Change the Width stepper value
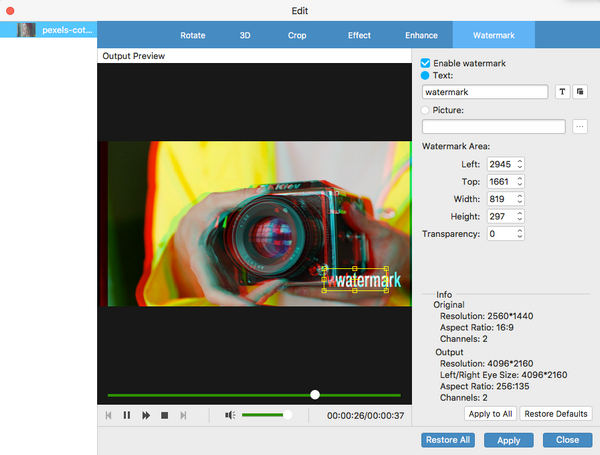This screenshot has height=455, width=600. pos(519,199)
